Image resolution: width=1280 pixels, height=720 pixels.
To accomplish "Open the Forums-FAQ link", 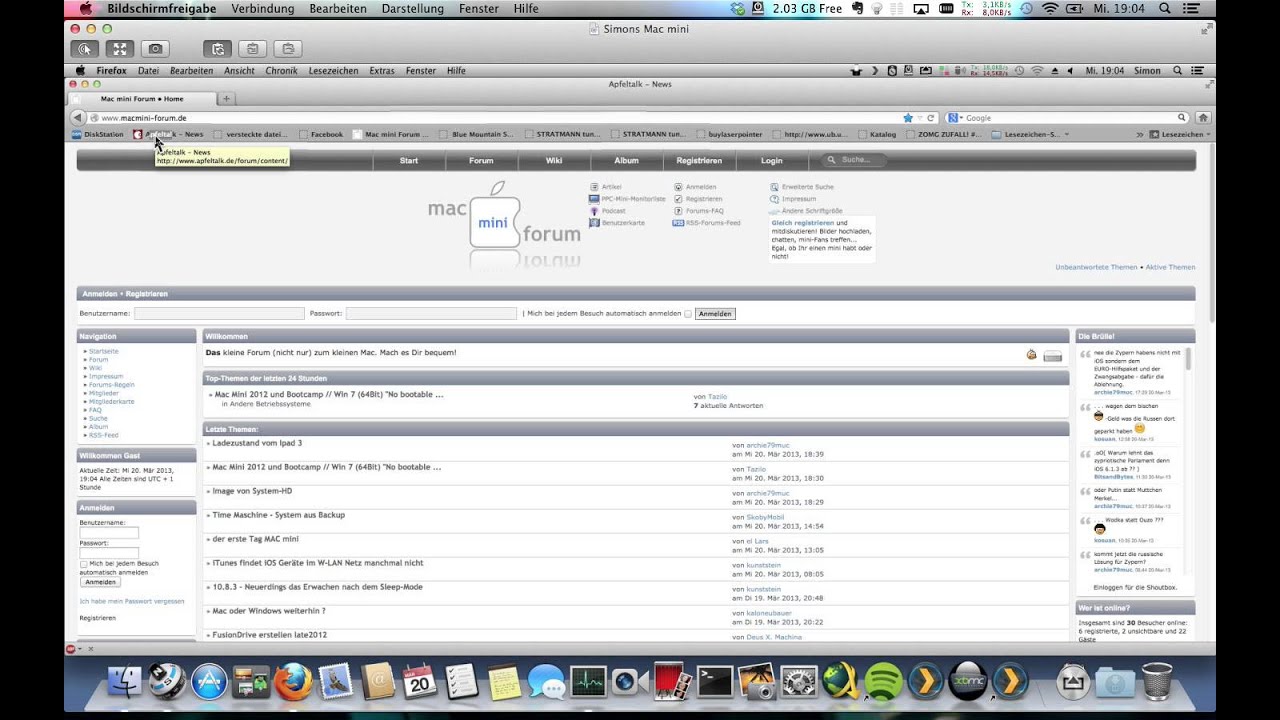I will (x=698, y=211).
